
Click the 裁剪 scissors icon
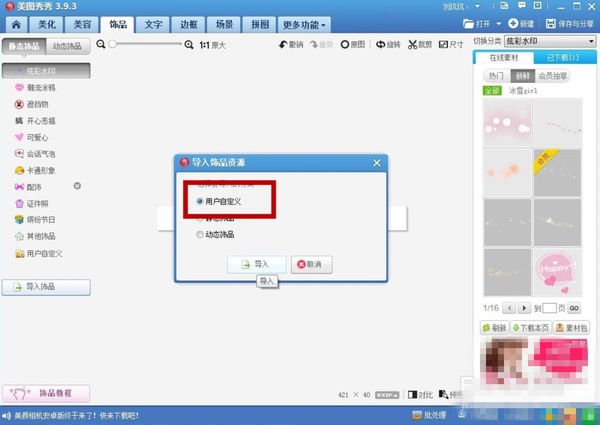412,45
